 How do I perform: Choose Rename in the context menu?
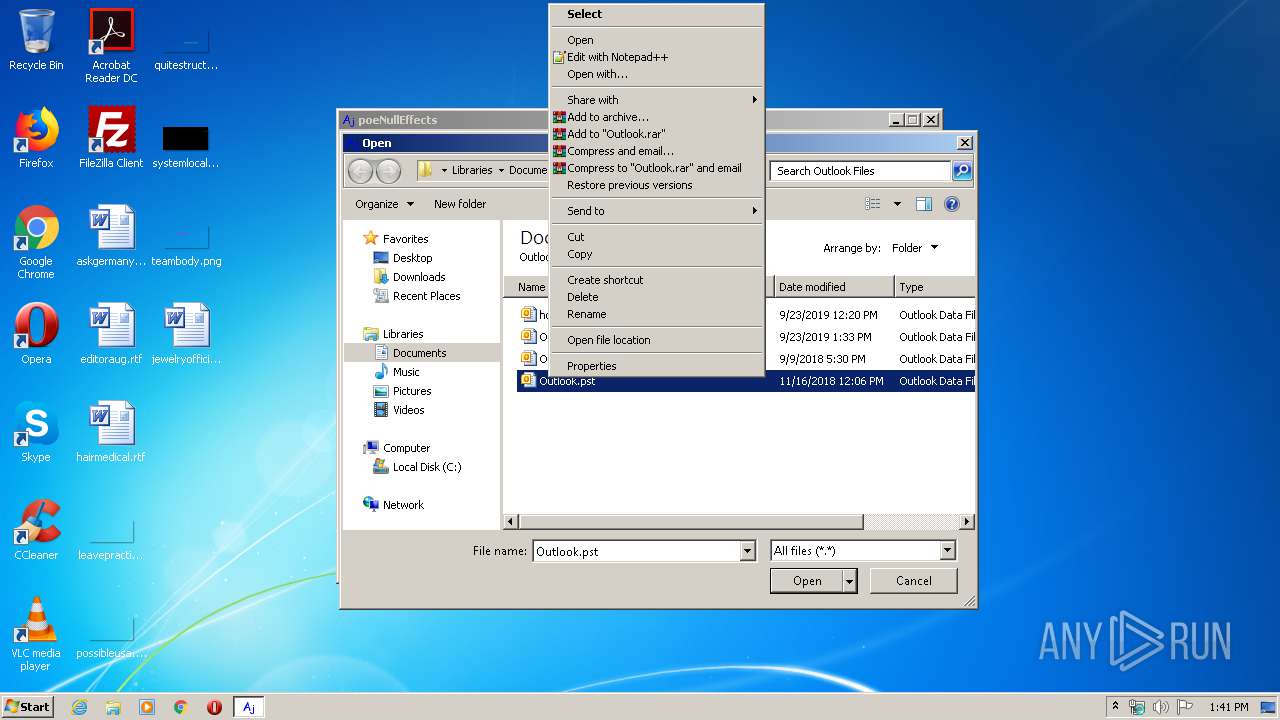pyautogui.click(x=657, y=314)
